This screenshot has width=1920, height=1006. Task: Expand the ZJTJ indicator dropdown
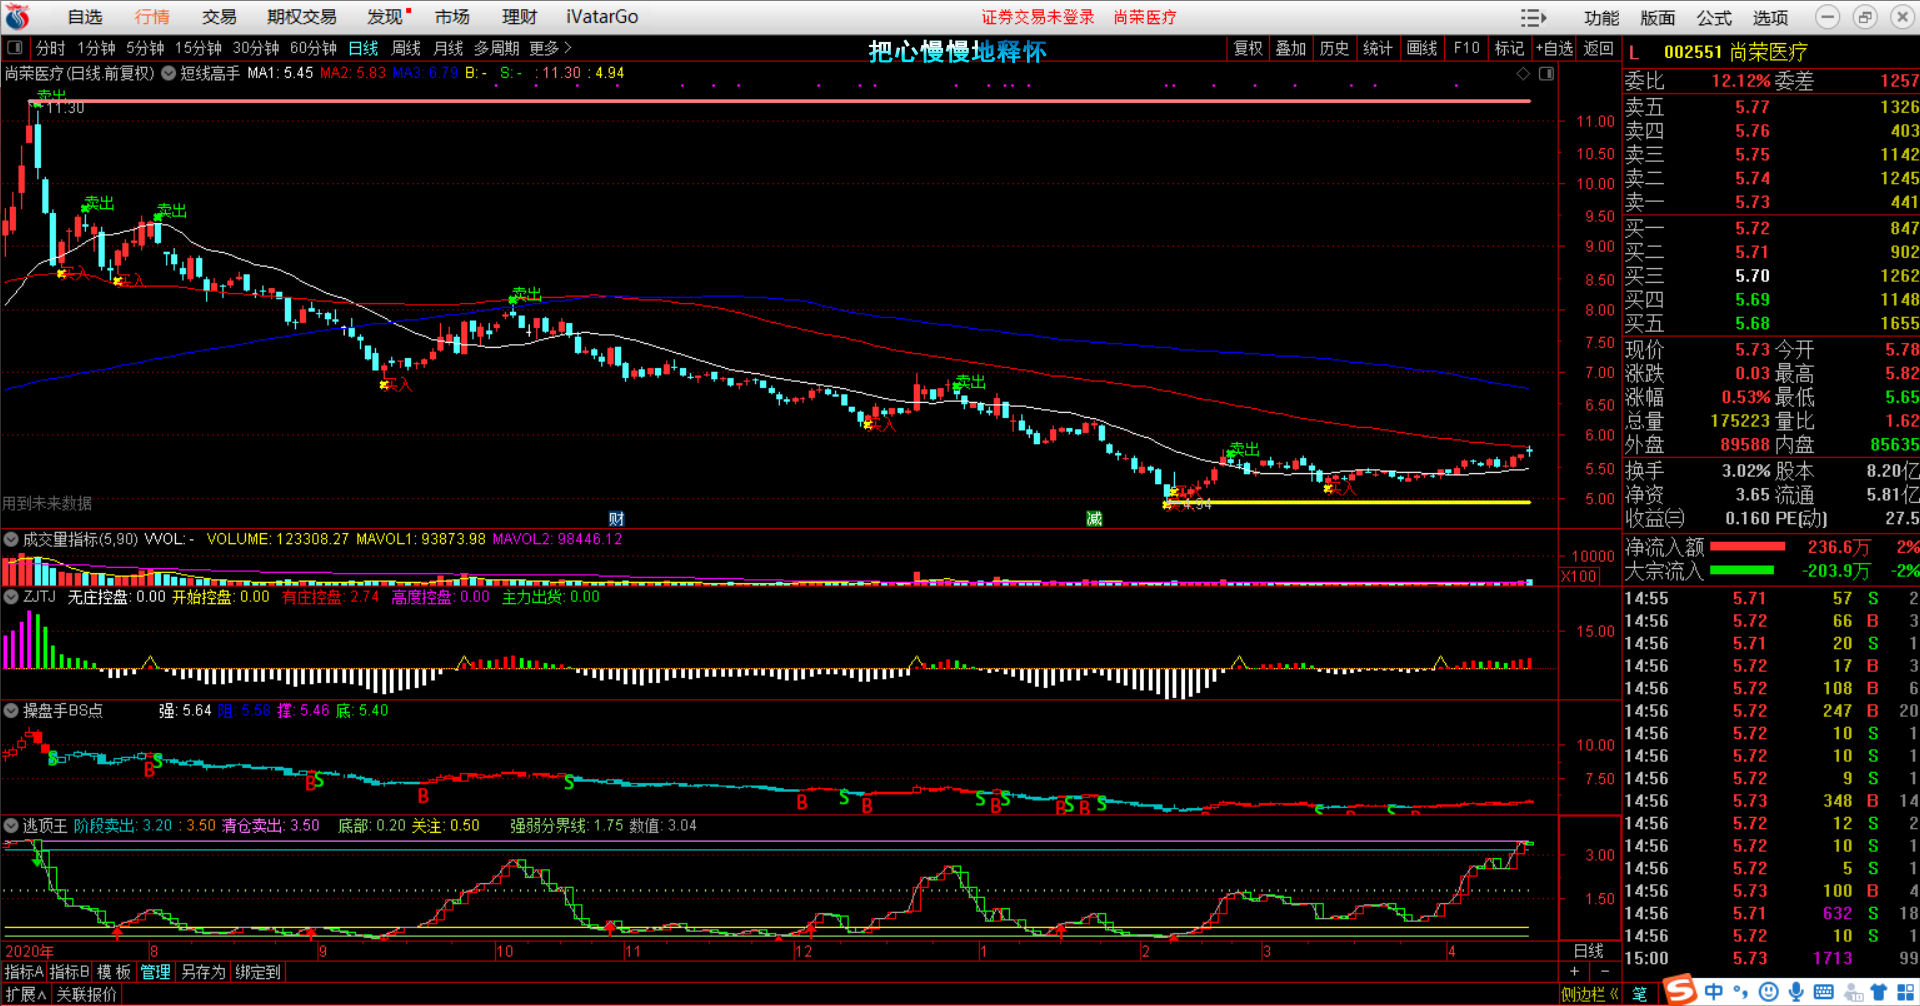[x=11, y=596]
